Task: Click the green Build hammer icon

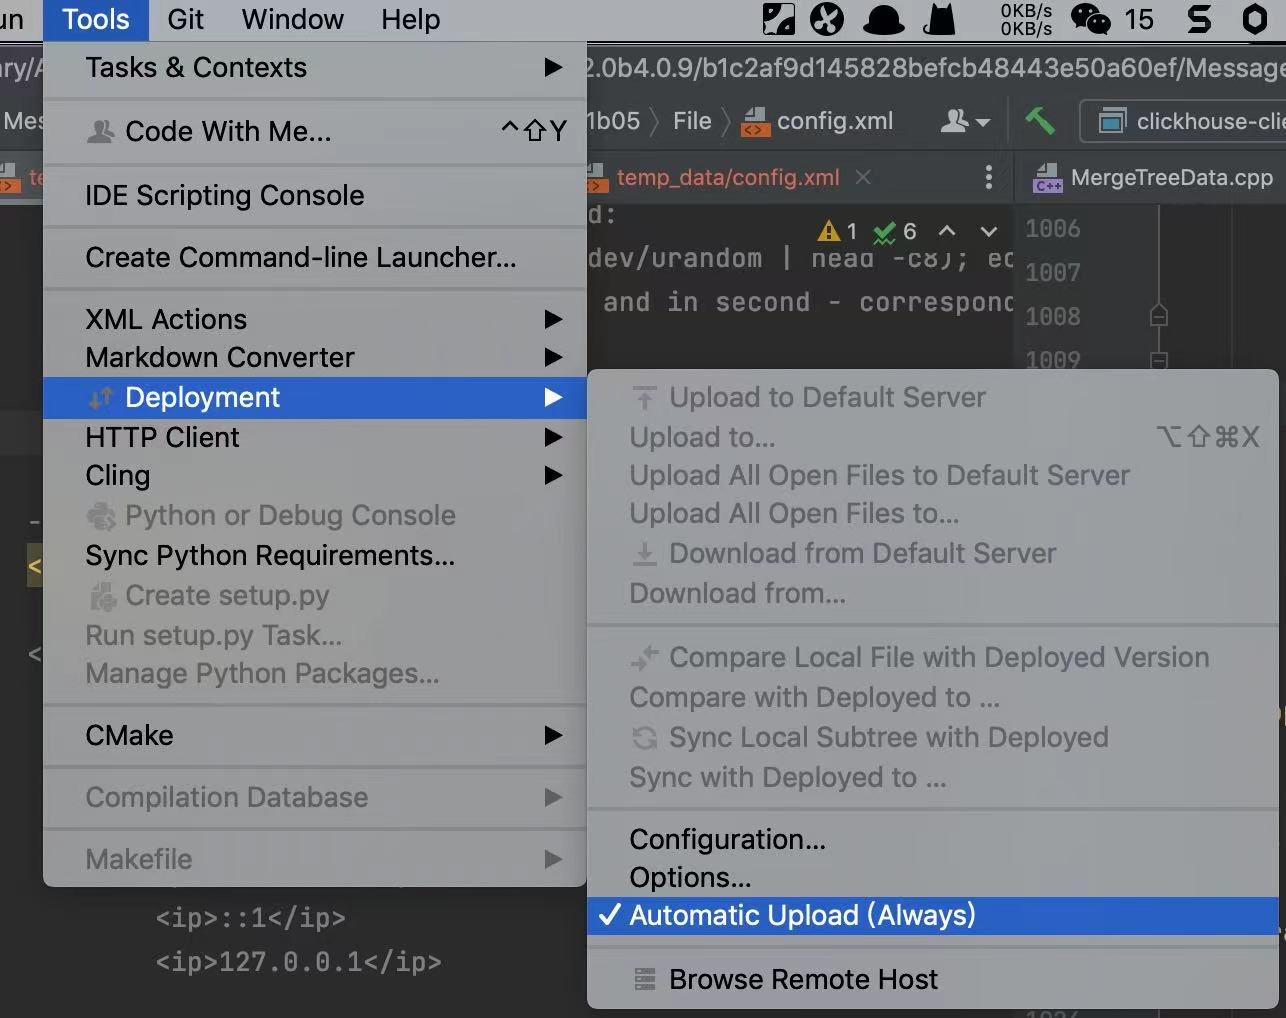Action: pyautogui.click(x=1040, y=122)
